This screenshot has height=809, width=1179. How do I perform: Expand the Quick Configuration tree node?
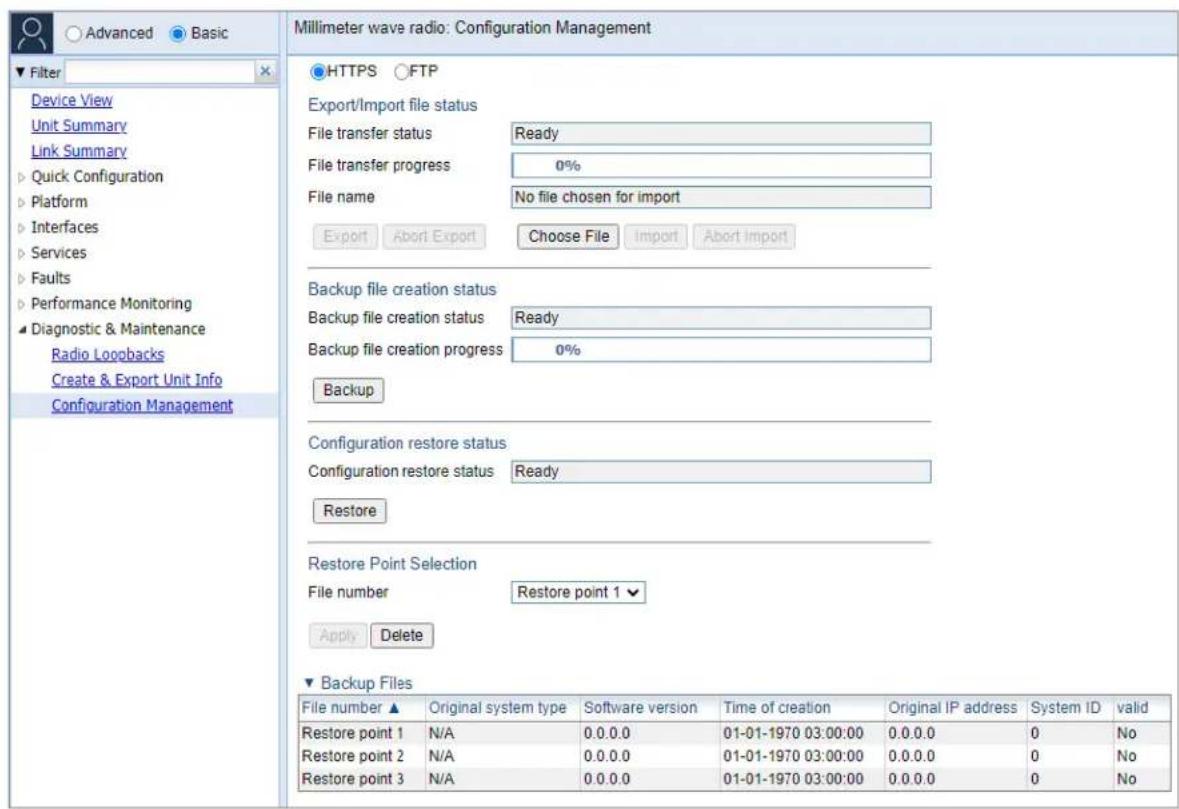point(22,177)
